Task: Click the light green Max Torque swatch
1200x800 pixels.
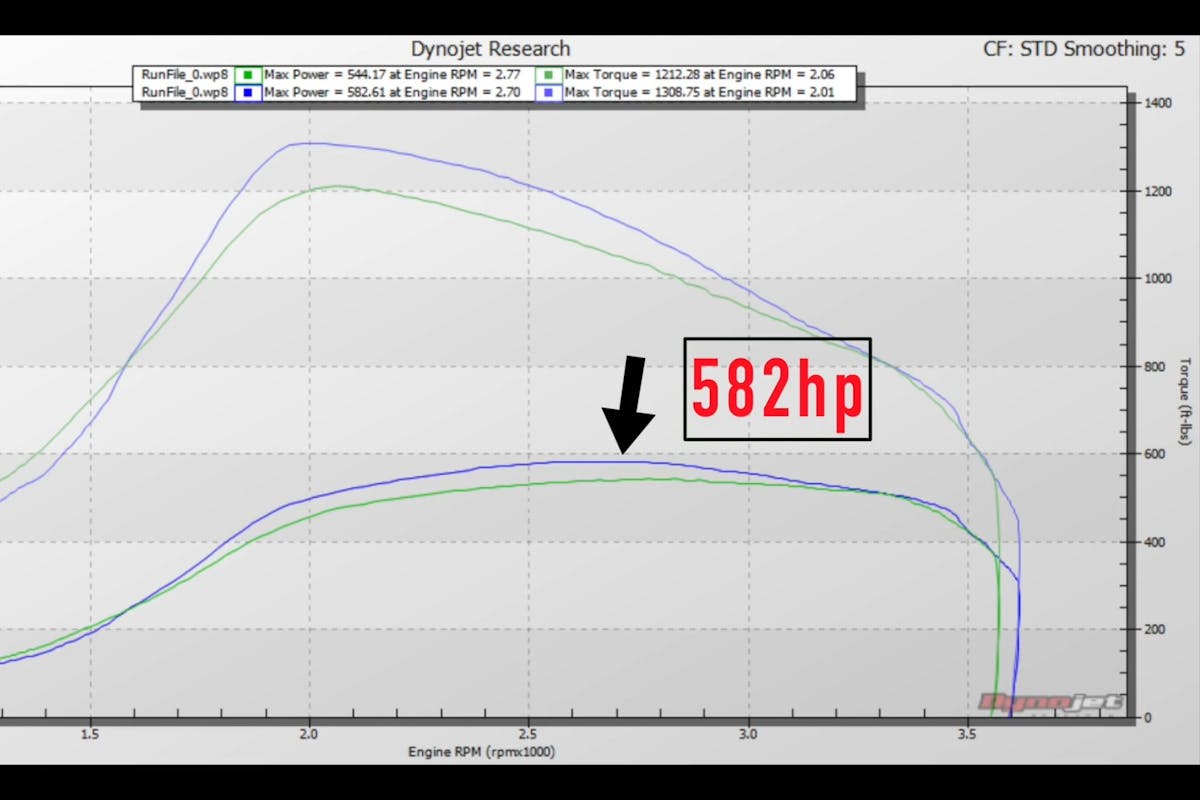Action: coord(547,75)
